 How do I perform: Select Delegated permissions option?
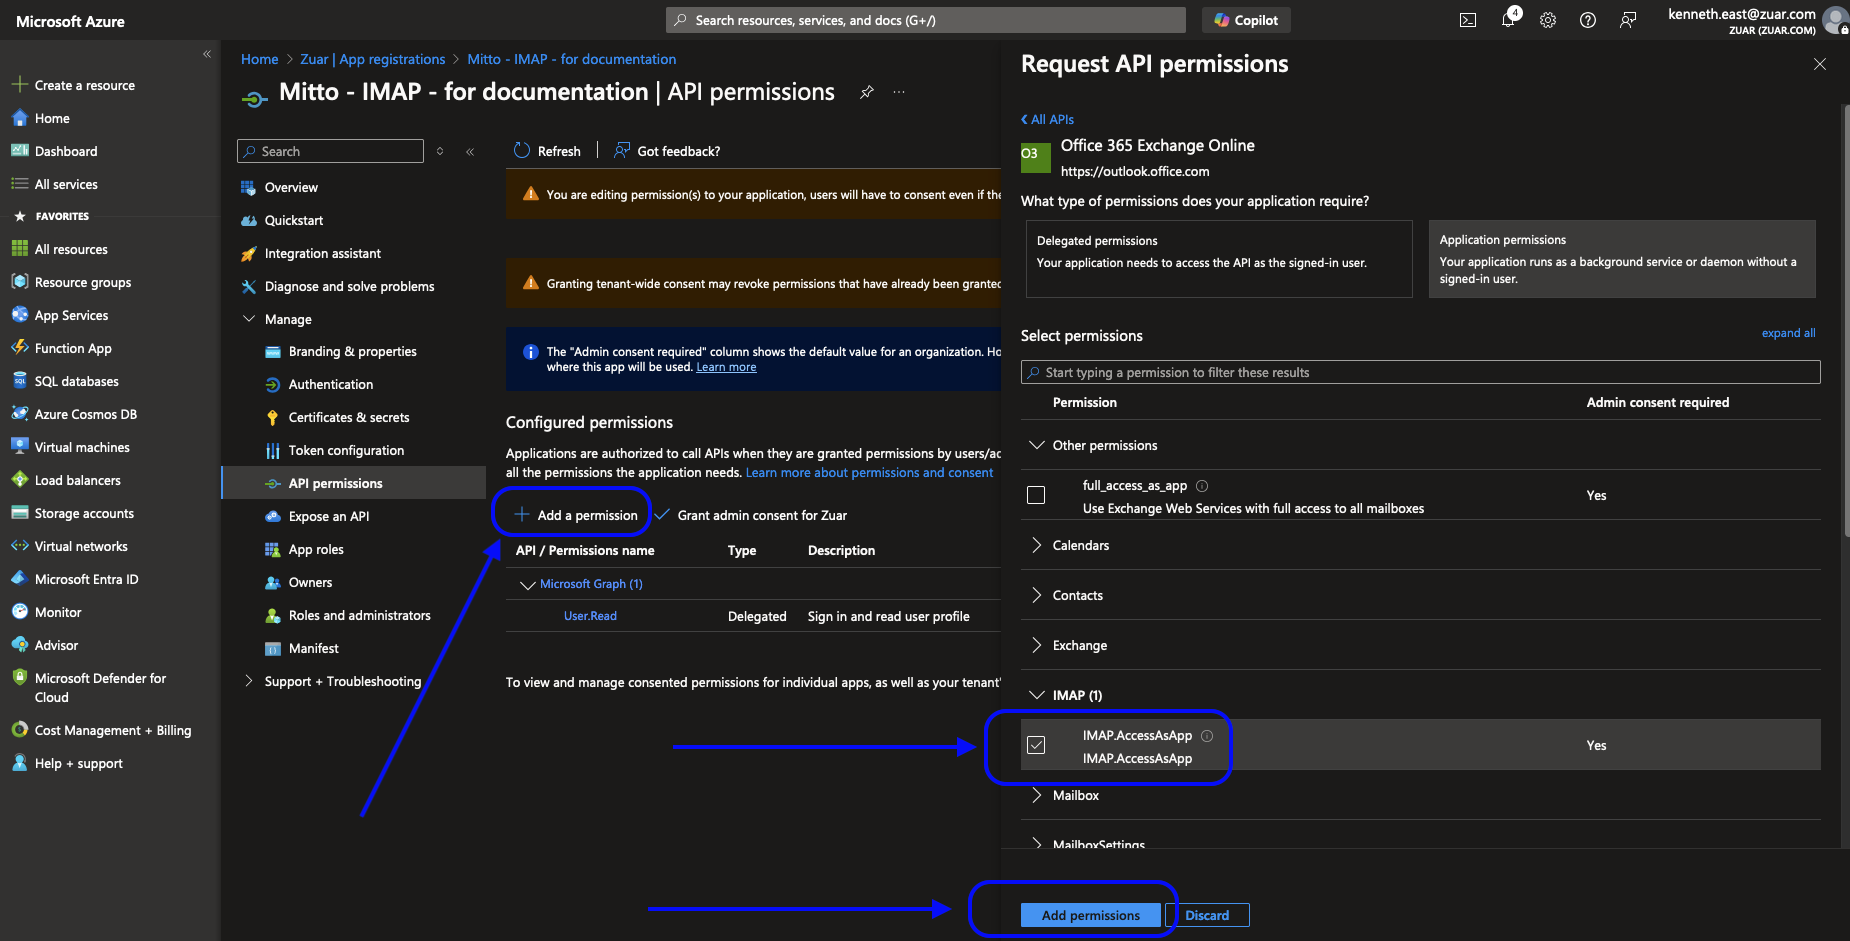(x=1219, y=259)
